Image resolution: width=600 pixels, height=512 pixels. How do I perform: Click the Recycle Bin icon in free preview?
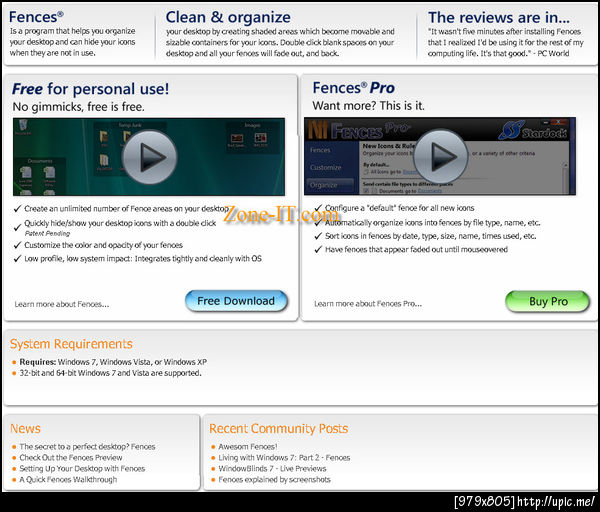22,127
